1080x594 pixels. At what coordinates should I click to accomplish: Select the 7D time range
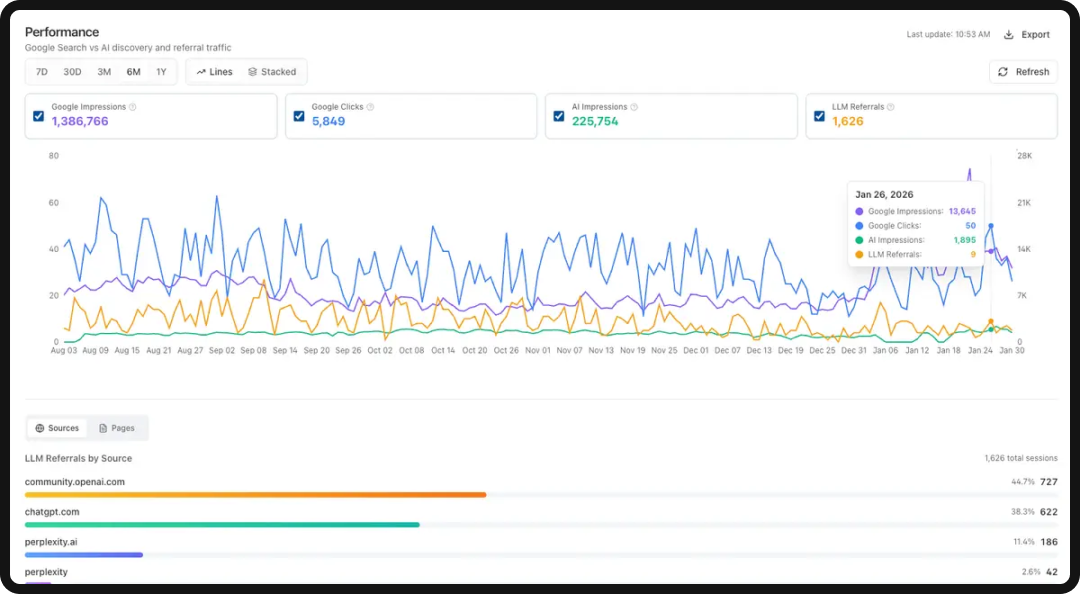coord(41,71)
